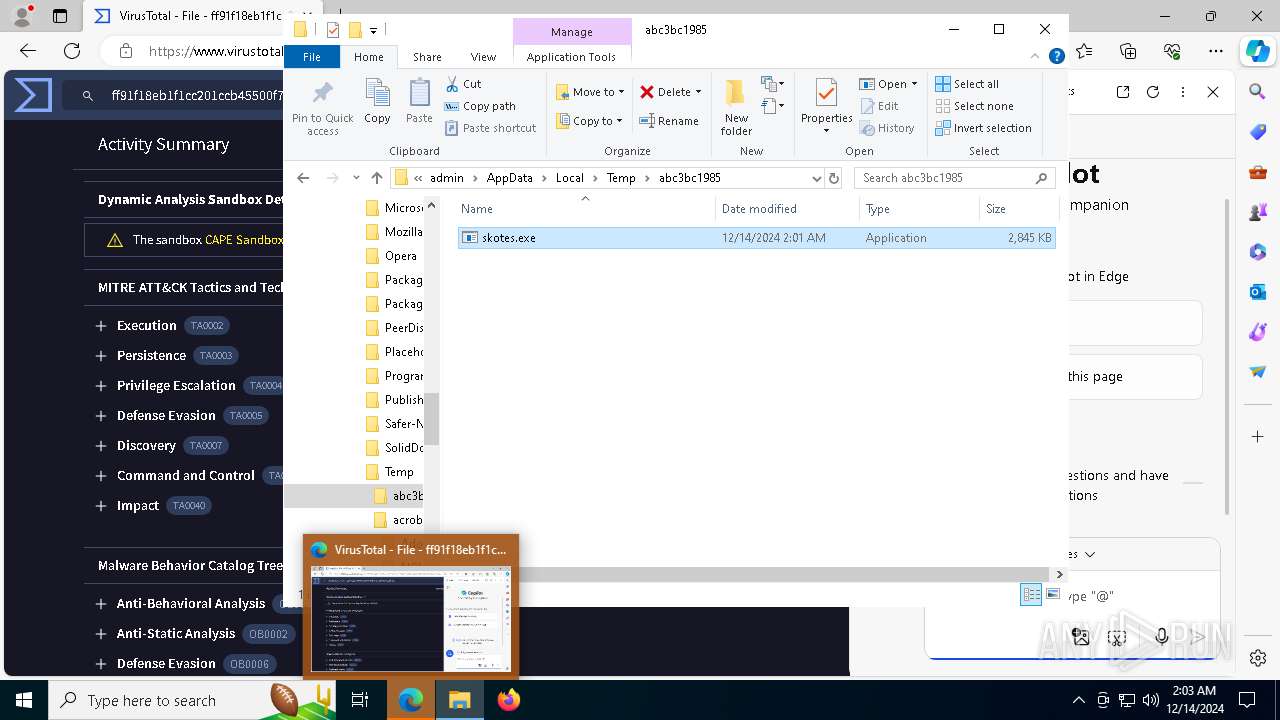This screenshot has width=1280, height=720.
Task: Select the skotes.exe file
Action: 756,238
